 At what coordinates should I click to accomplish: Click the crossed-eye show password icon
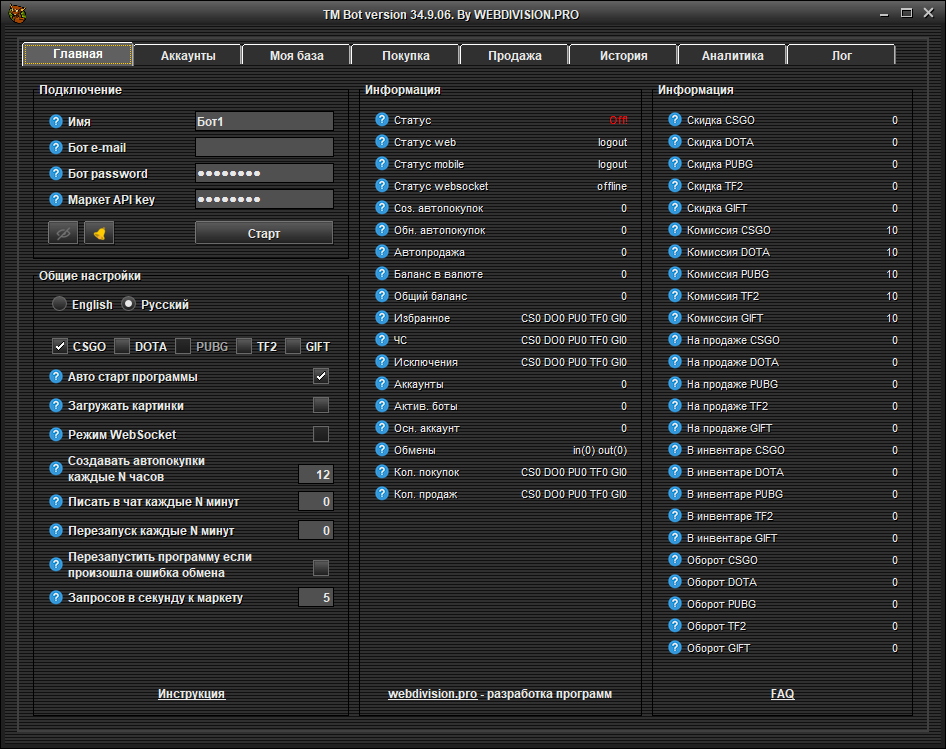click(63, 233)
